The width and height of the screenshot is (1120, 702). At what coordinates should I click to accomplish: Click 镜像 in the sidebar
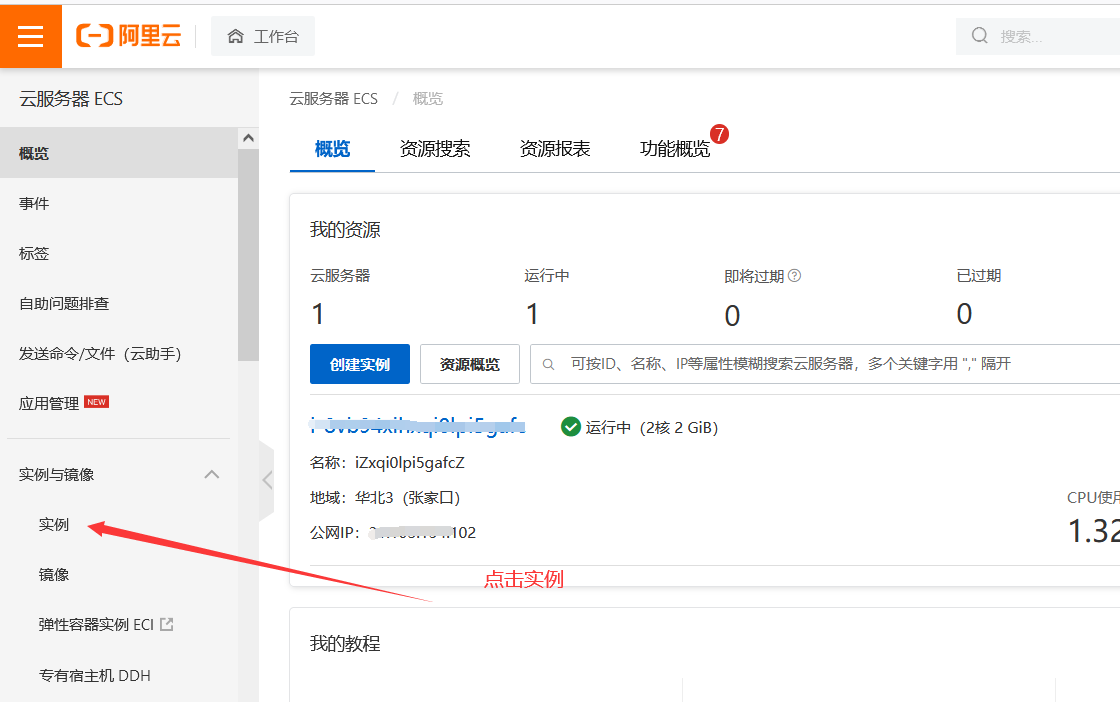pyautogui.click(x=54, y=575)
